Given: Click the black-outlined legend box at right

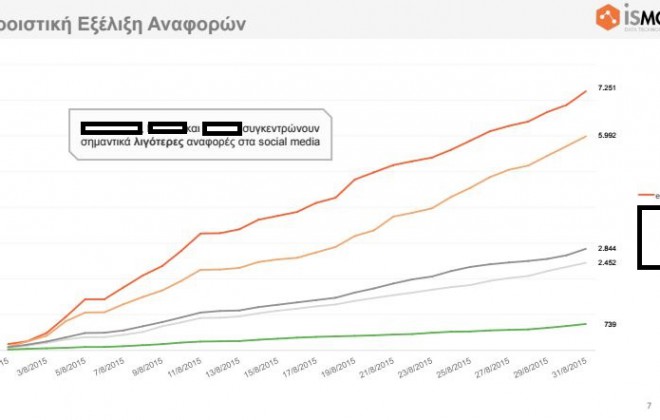Looking at the screenshot, I should [648, 237].
